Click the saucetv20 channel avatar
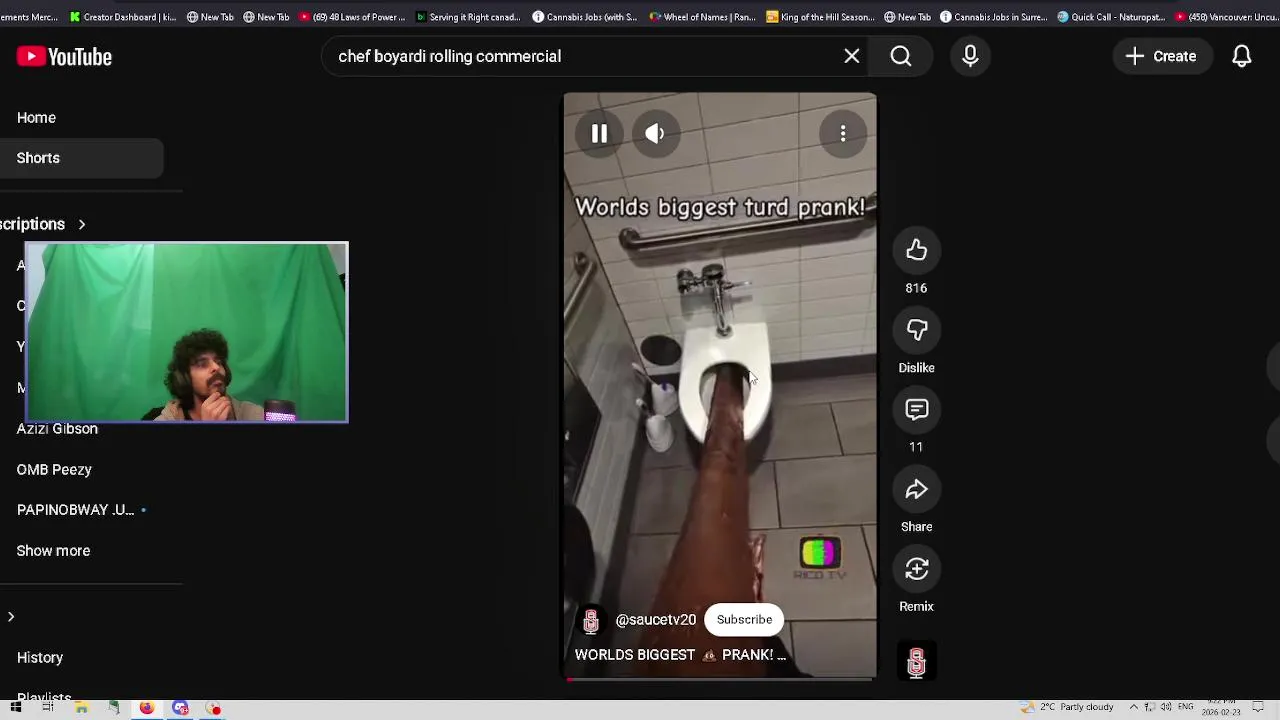 (x=591, y=621)
